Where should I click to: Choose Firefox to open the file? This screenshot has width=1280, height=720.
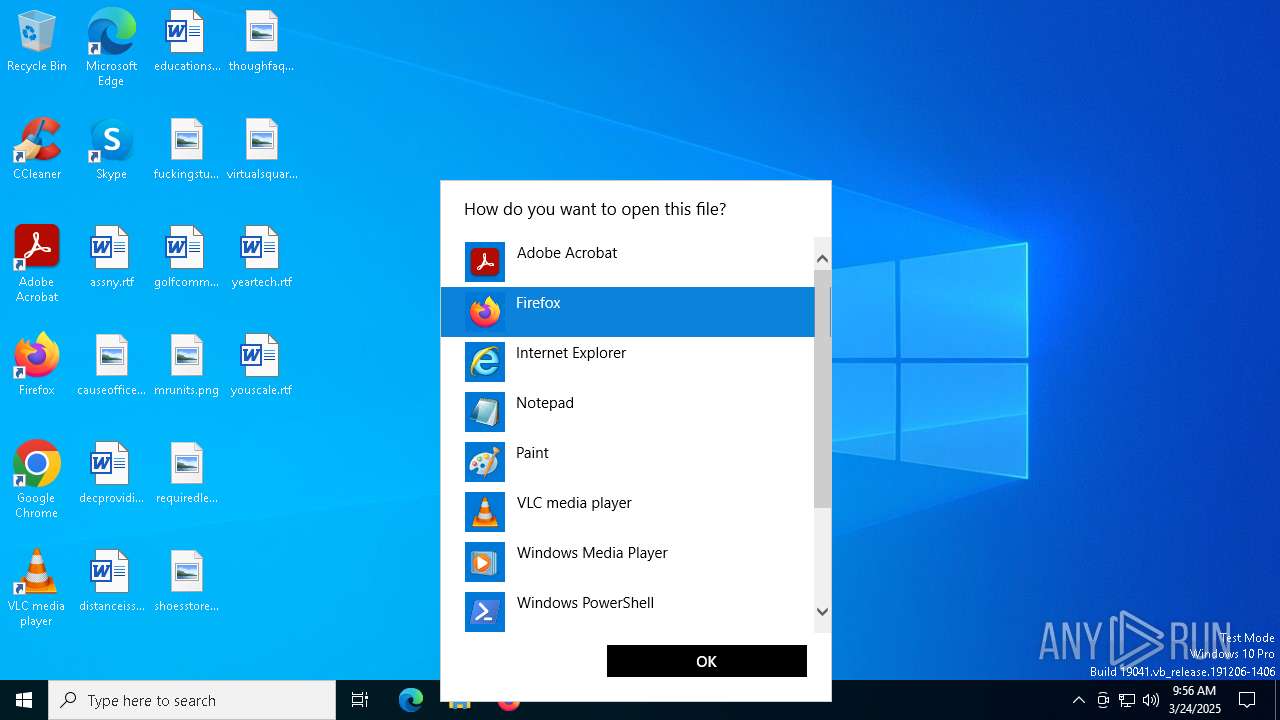click(628, 312)
